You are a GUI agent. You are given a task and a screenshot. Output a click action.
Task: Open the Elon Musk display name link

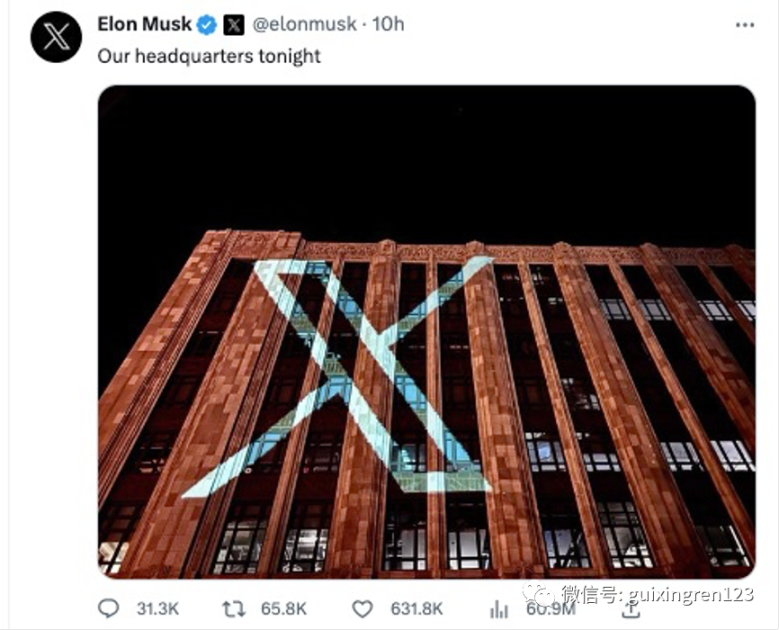coord(144,24)
